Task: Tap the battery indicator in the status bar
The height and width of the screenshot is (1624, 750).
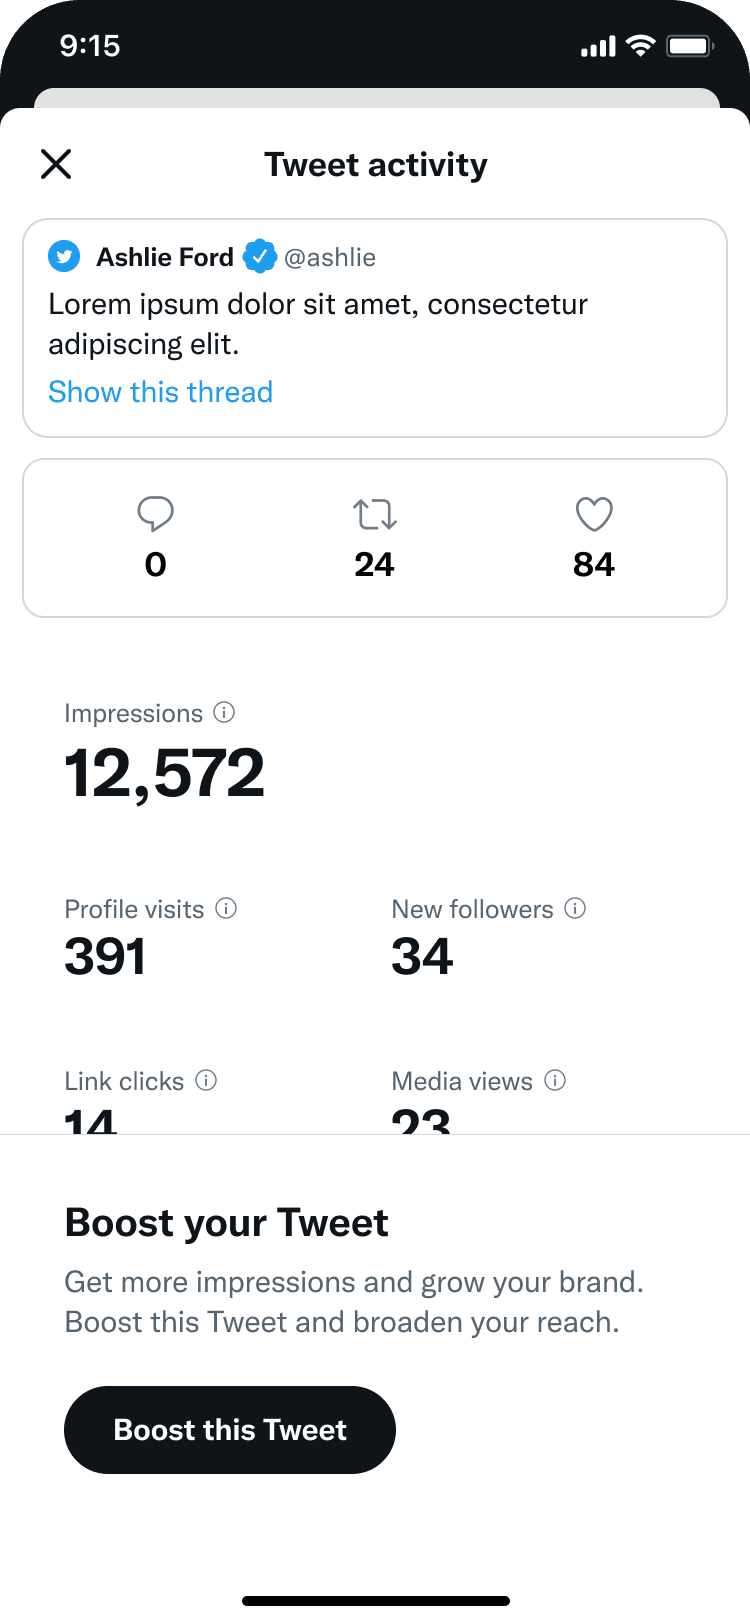Action: tap(688, 45)
